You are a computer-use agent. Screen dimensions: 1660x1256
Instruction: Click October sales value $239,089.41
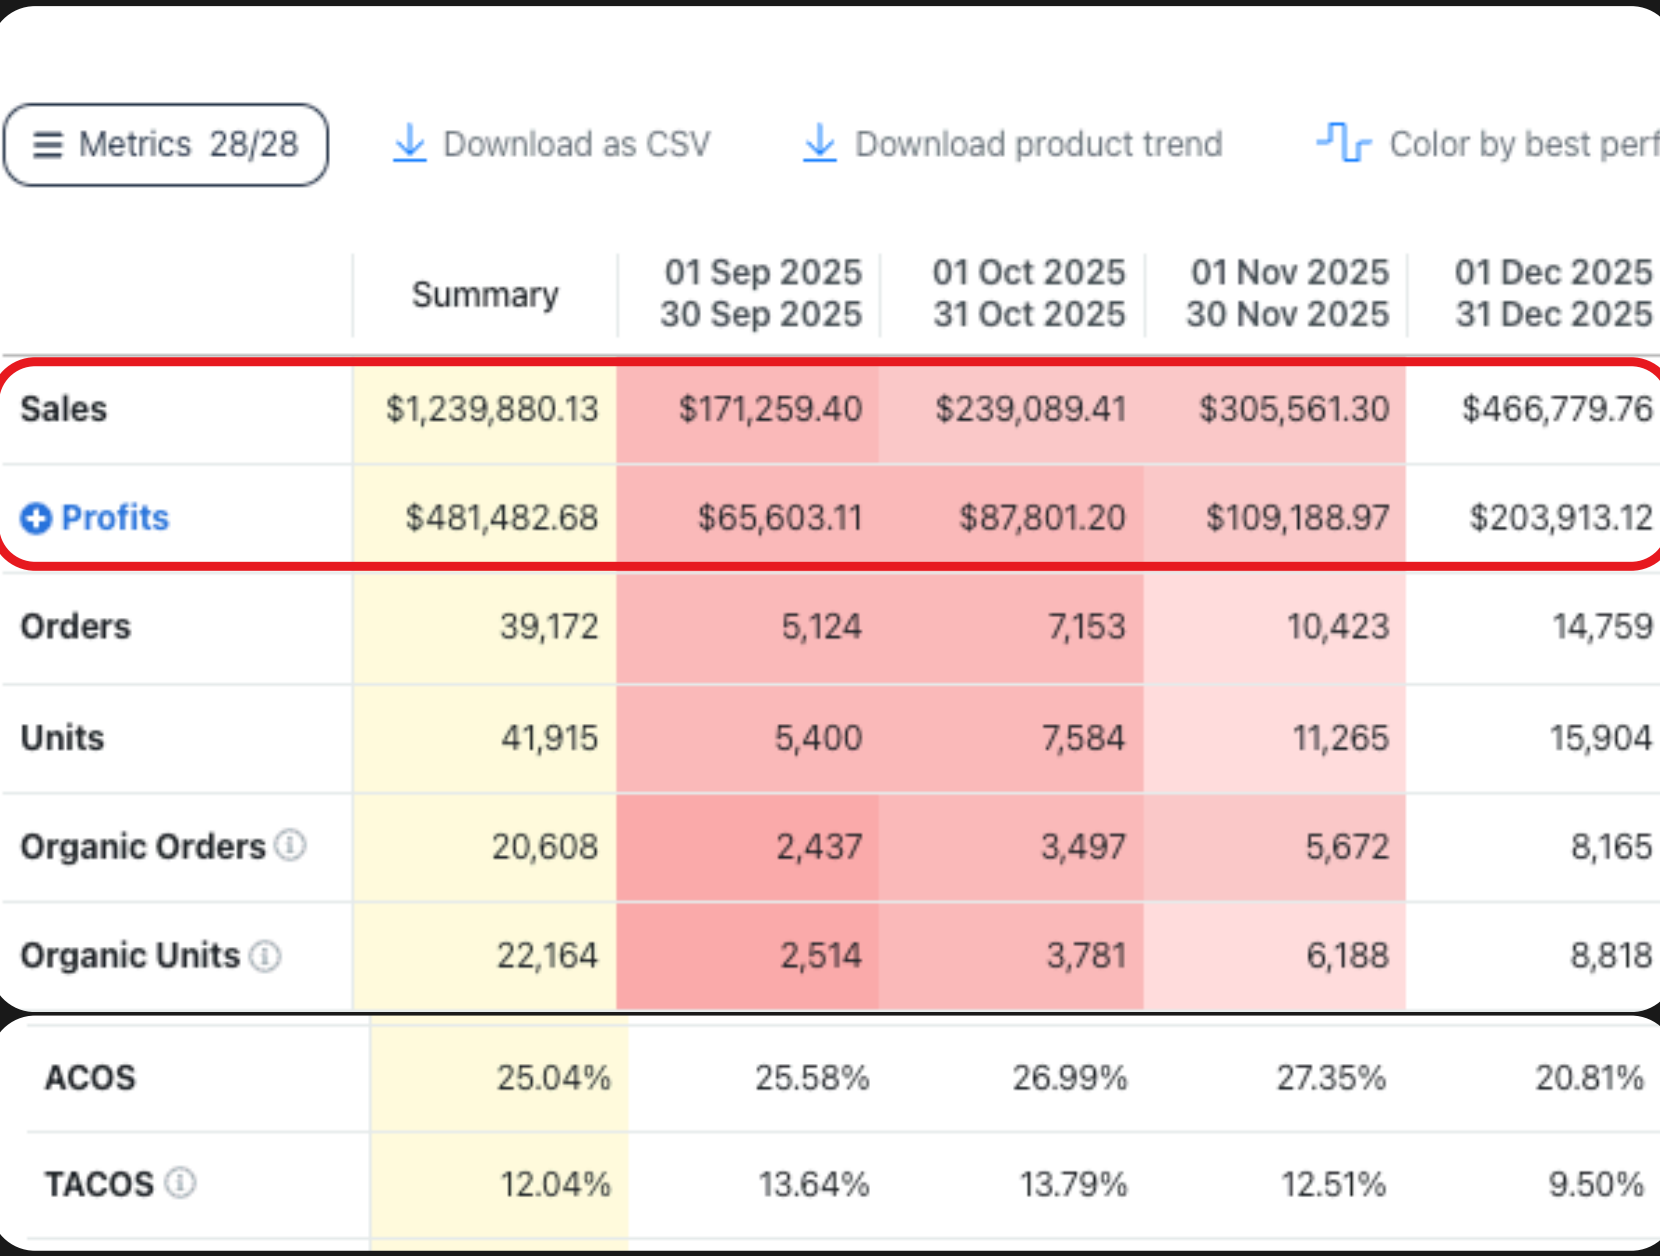coord(1031,409)
